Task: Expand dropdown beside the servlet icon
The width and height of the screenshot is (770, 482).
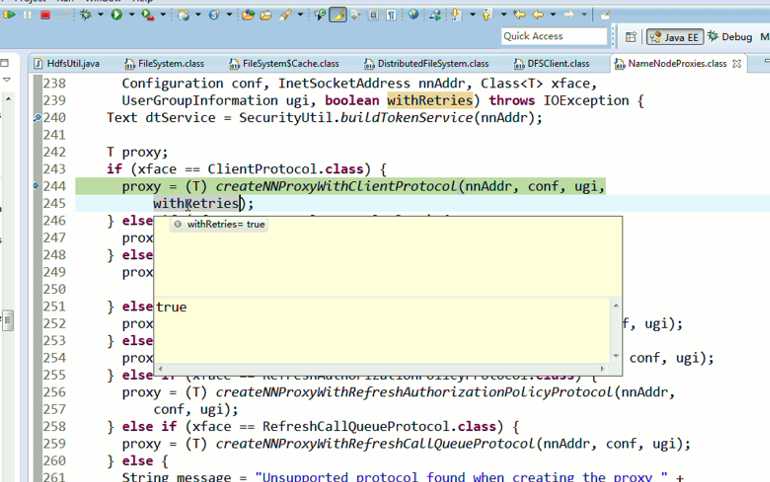Action: tap(229, 15)
